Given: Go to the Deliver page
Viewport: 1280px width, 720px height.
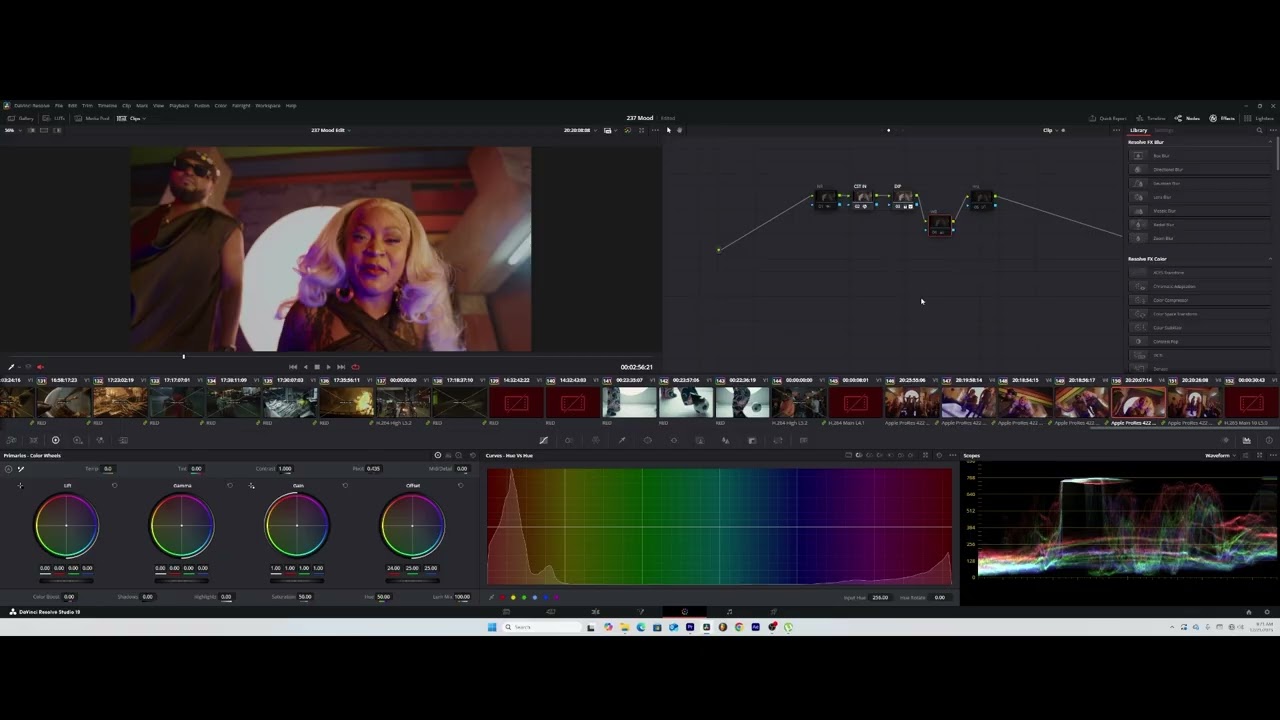Looking at the screenshot, I should [x=773, y=612].
